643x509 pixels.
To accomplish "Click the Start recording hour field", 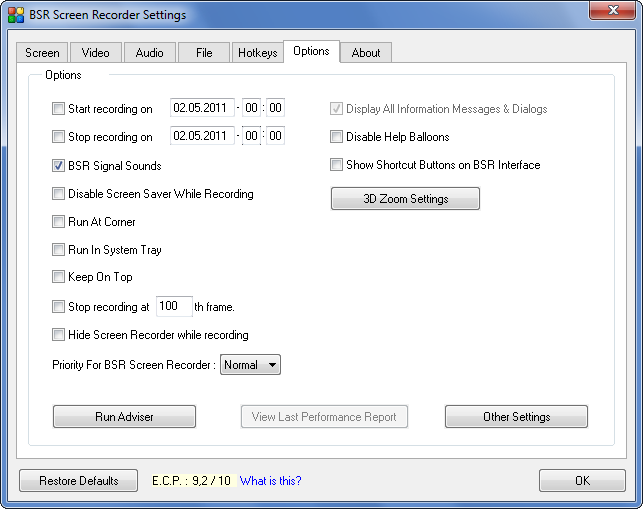I will [251, 108].
